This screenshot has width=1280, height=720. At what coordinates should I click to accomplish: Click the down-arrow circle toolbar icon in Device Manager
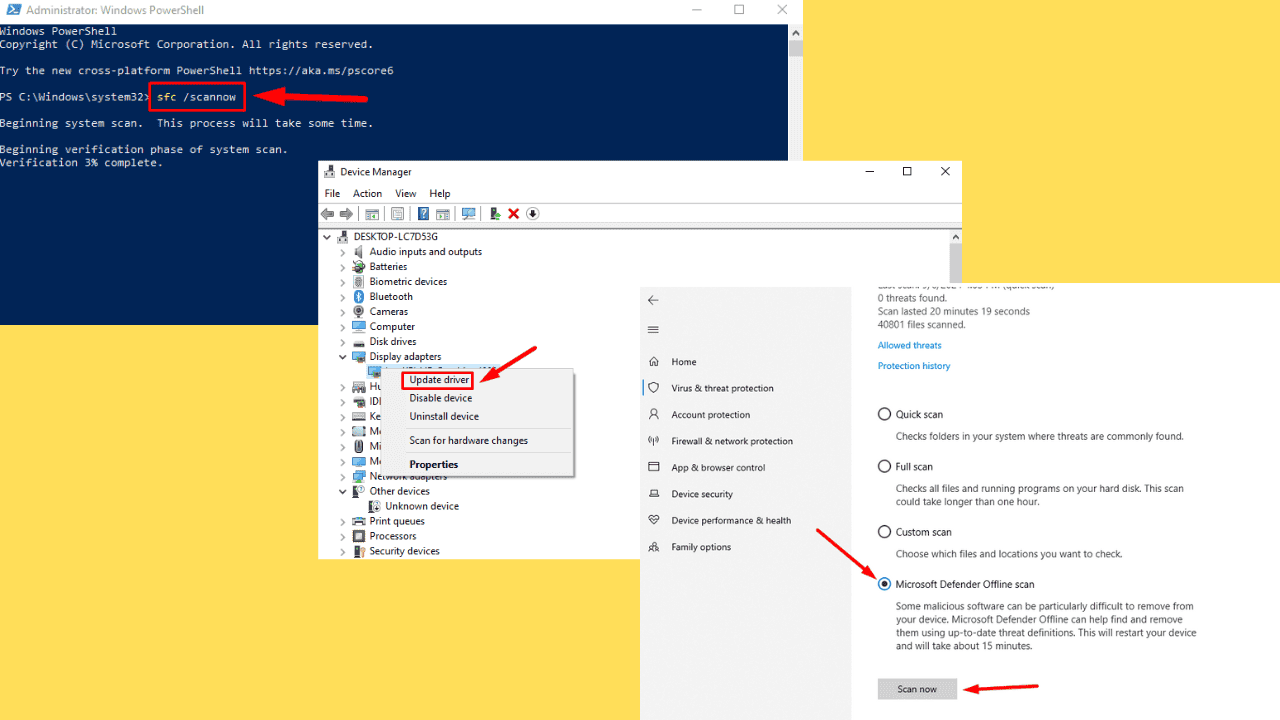coord(533,214)
